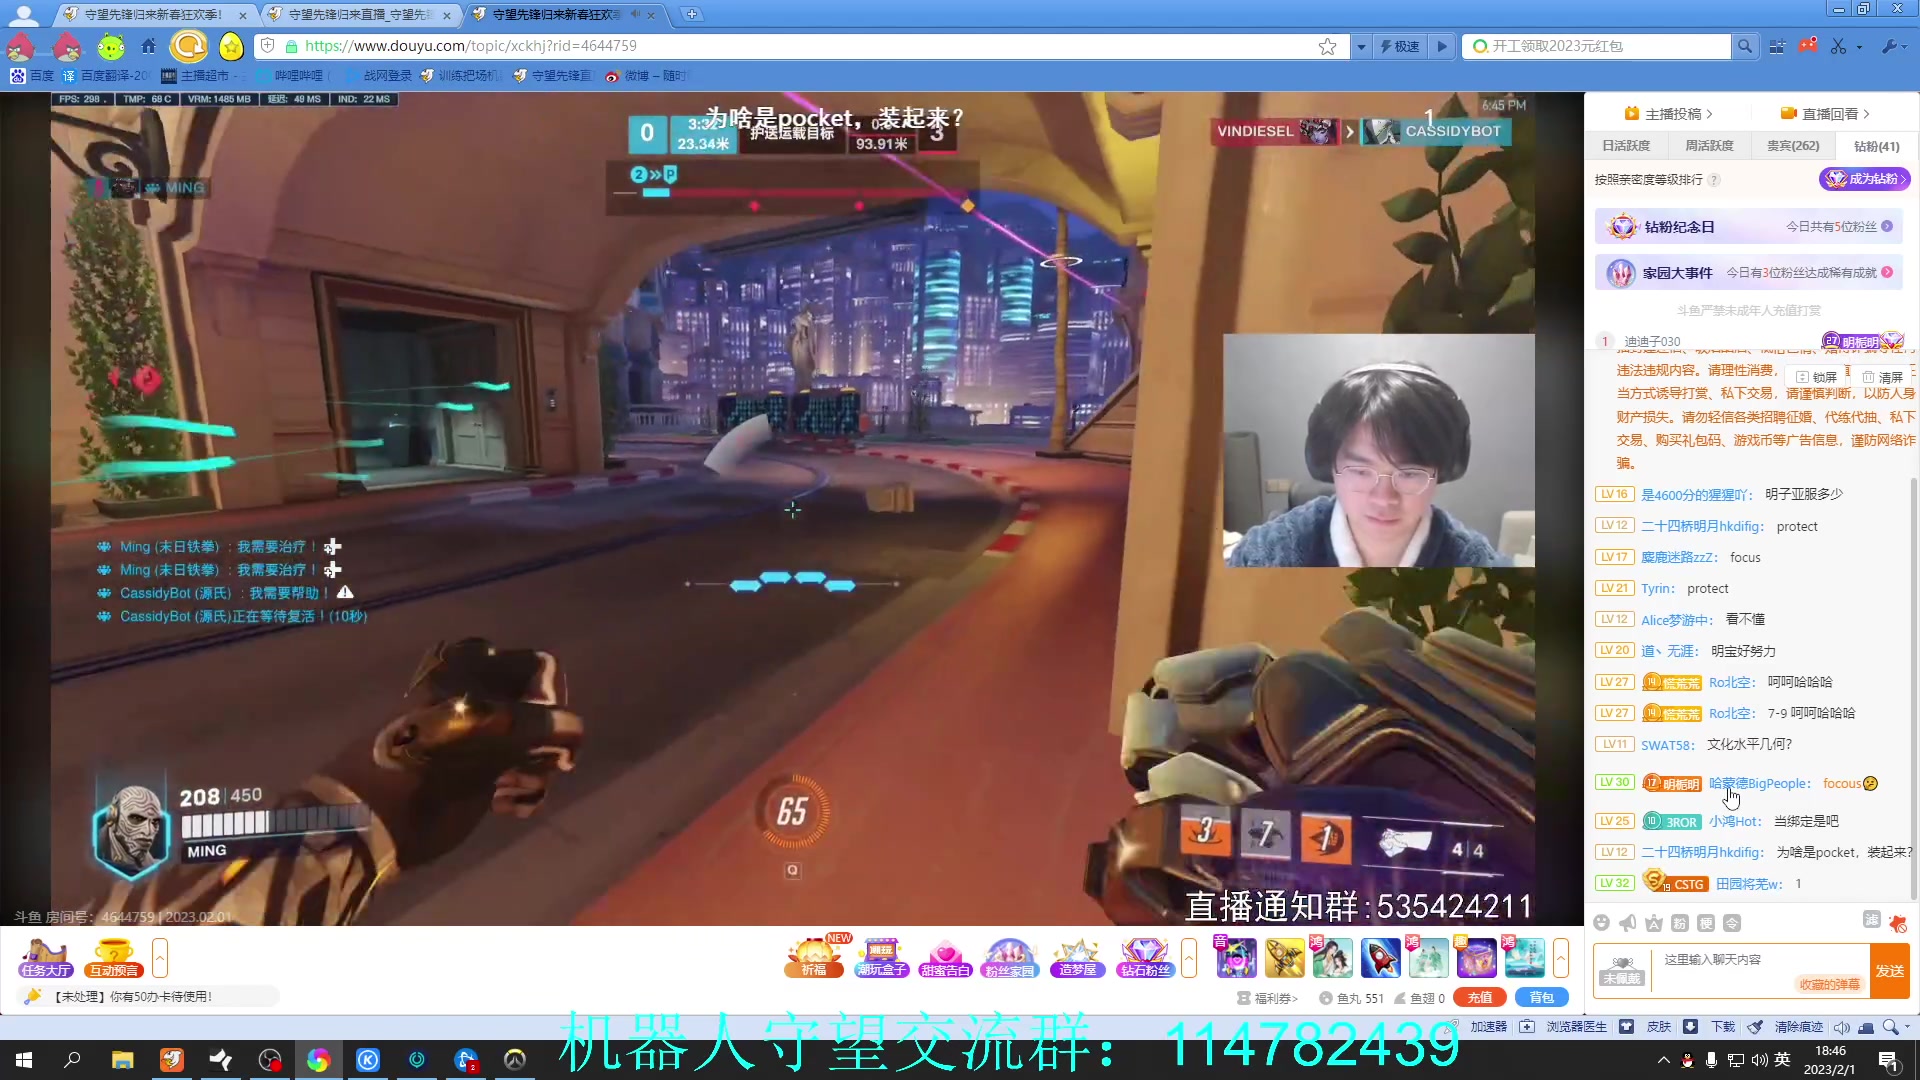Expand activity icons arrow after 钻石粉丝
The image size is (1920, 1080).
pyautogui.click(x=1188, y=958)
